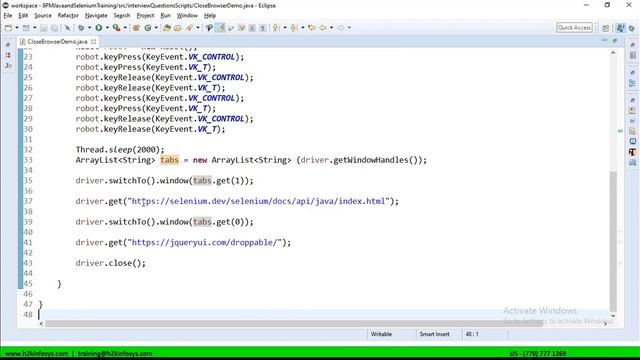Open the Refactor menu

tap(68, 16)
